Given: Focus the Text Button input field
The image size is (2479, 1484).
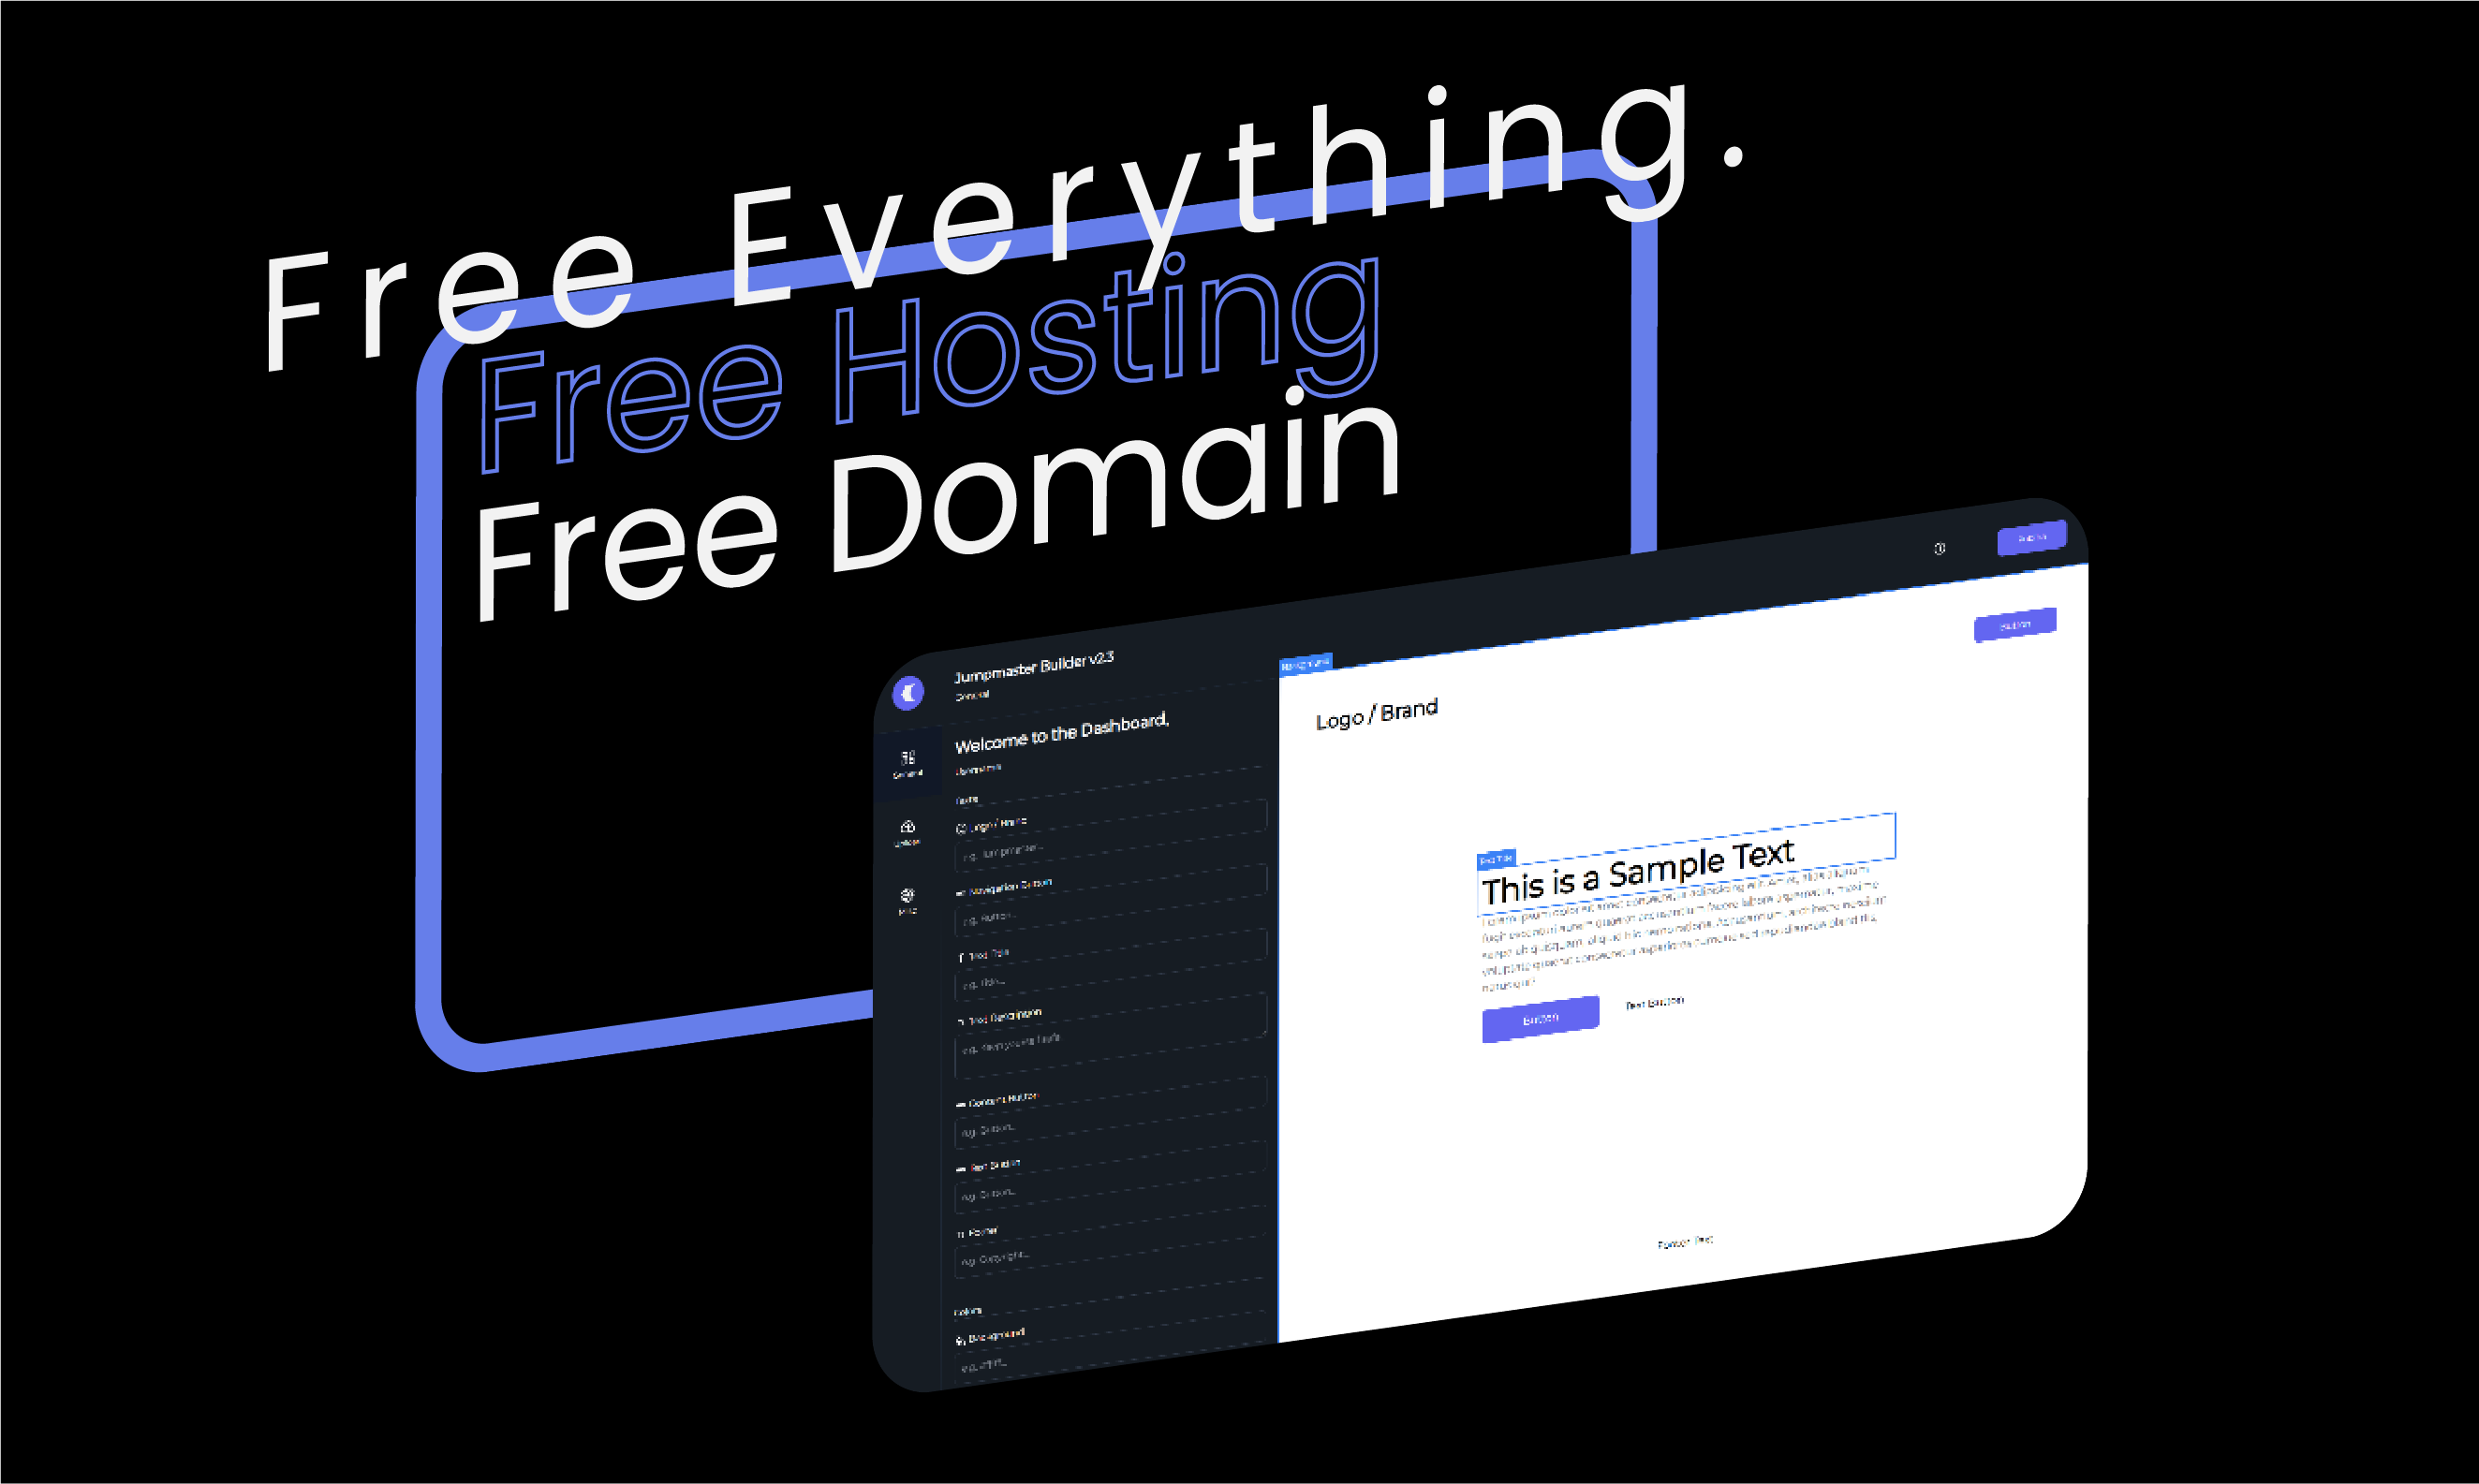Looking at the screenshot, I should pyautogui.click(x=1111, y=1178).
